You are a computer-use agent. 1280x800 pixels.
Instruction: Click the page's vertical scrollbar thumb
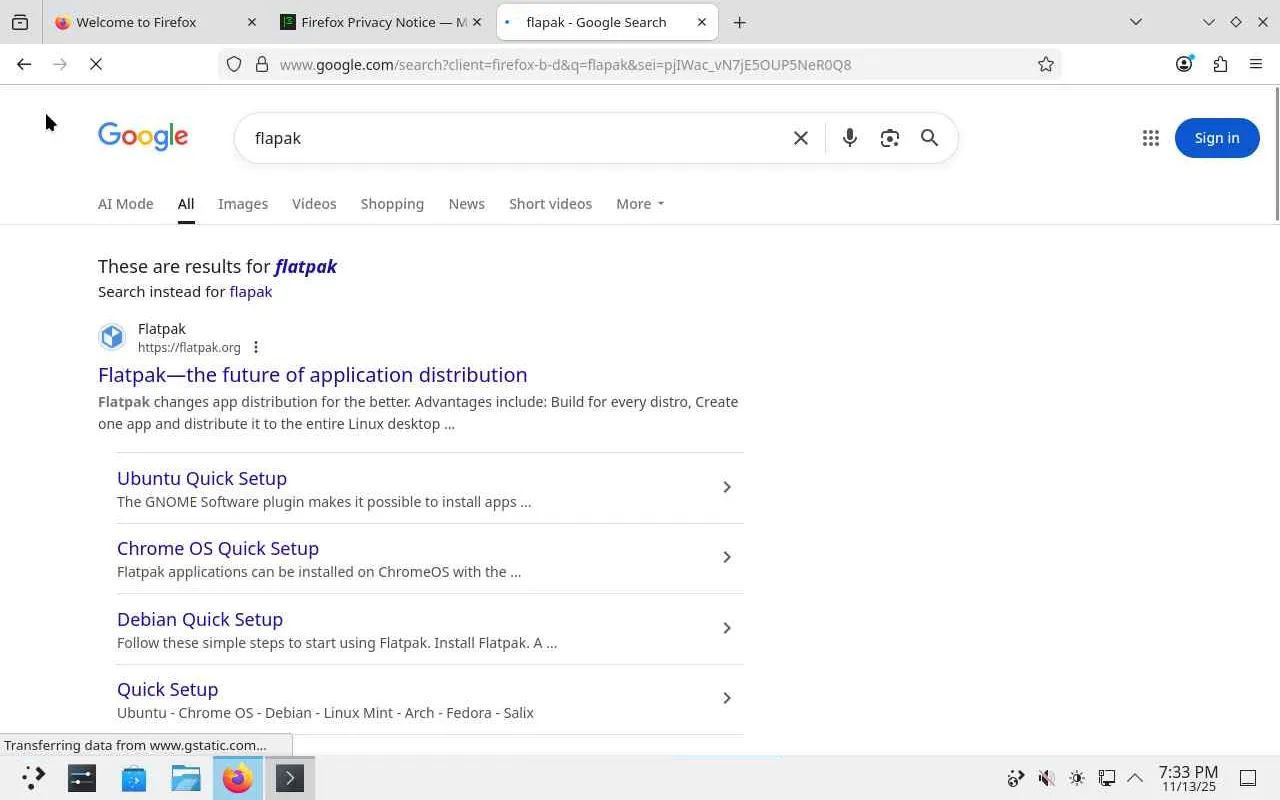coord(1276,153)
